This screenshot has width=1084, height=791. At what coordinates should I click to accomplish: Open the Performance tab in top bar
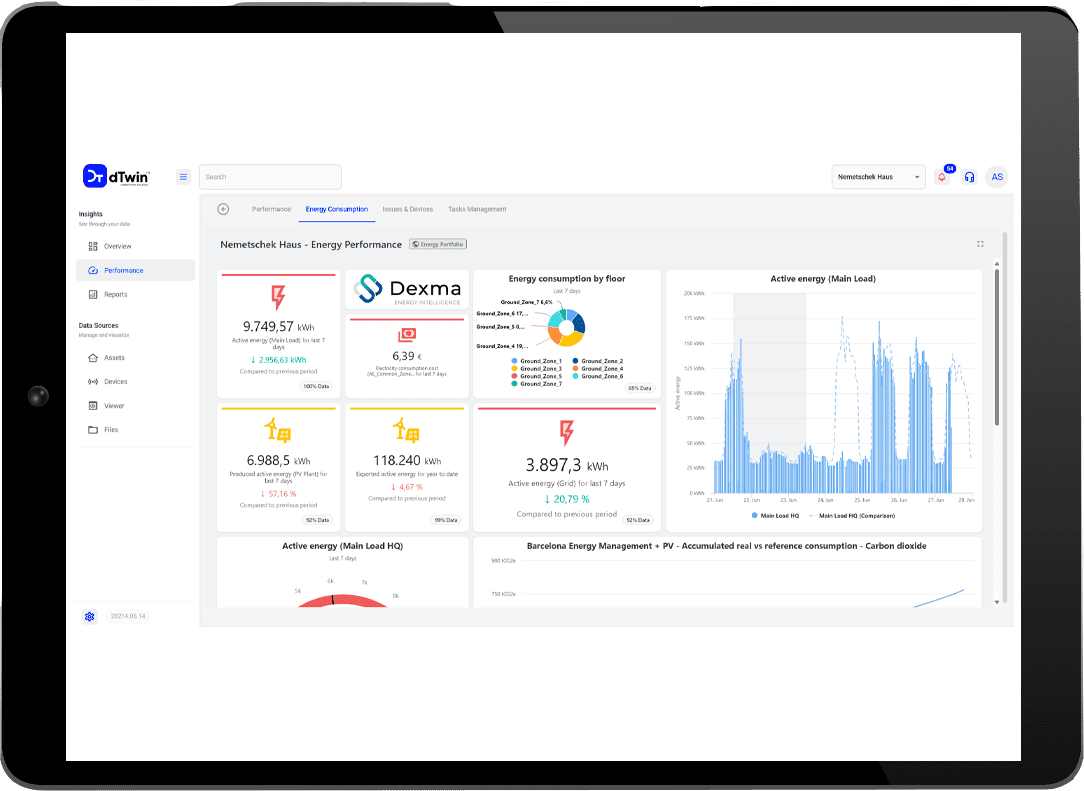[271, 209]
